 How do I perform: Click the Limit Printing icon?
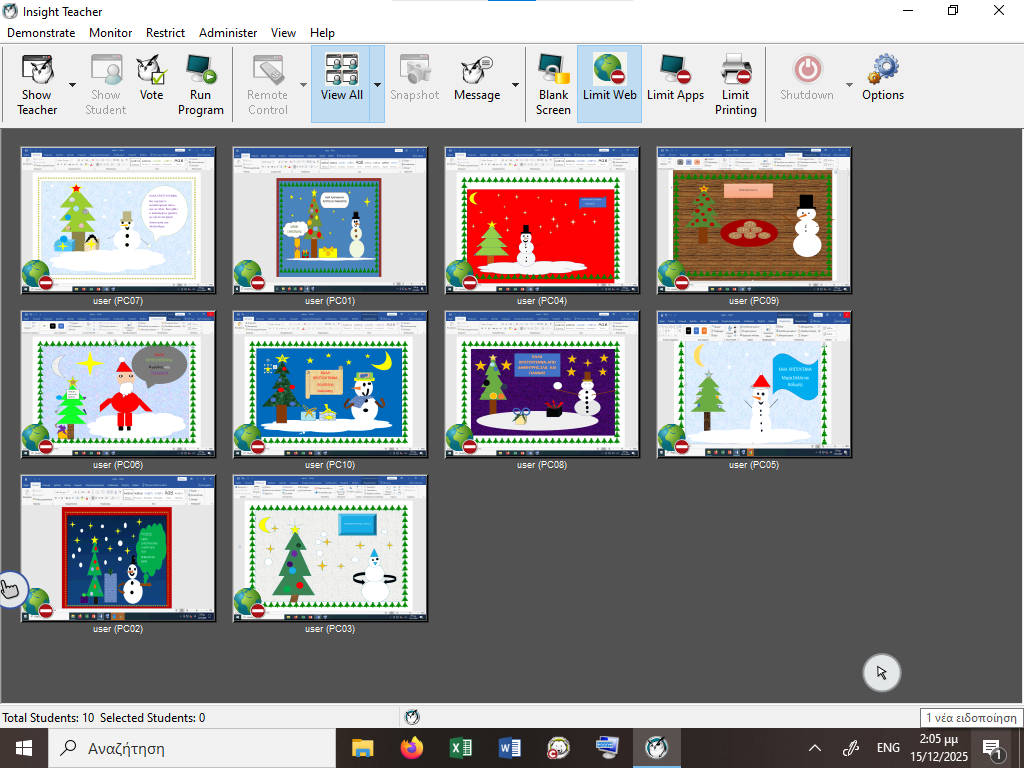tap(736, 84)
